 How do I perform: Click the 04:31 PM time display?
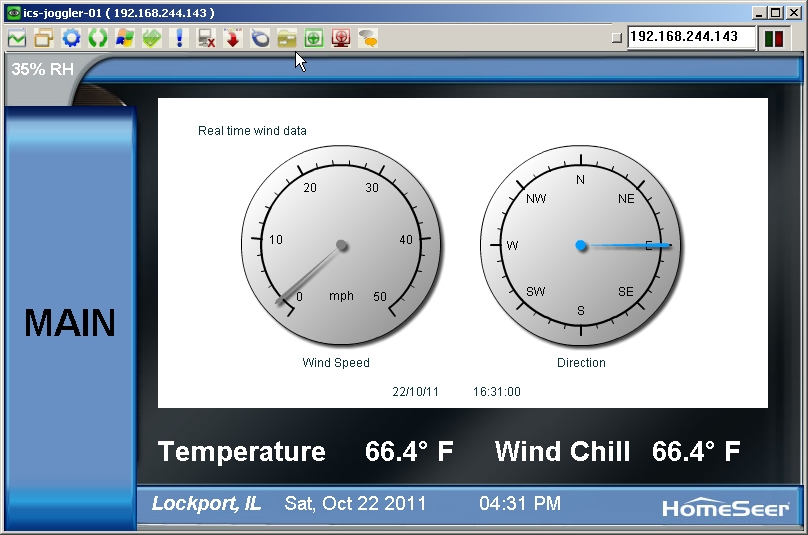tap(520, 504)
